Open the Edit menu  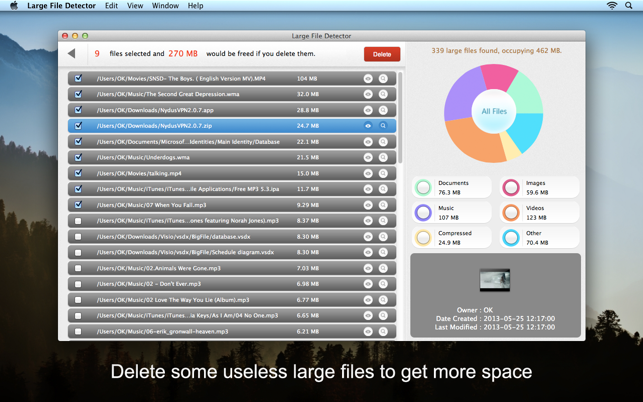(x=111, y=6)
